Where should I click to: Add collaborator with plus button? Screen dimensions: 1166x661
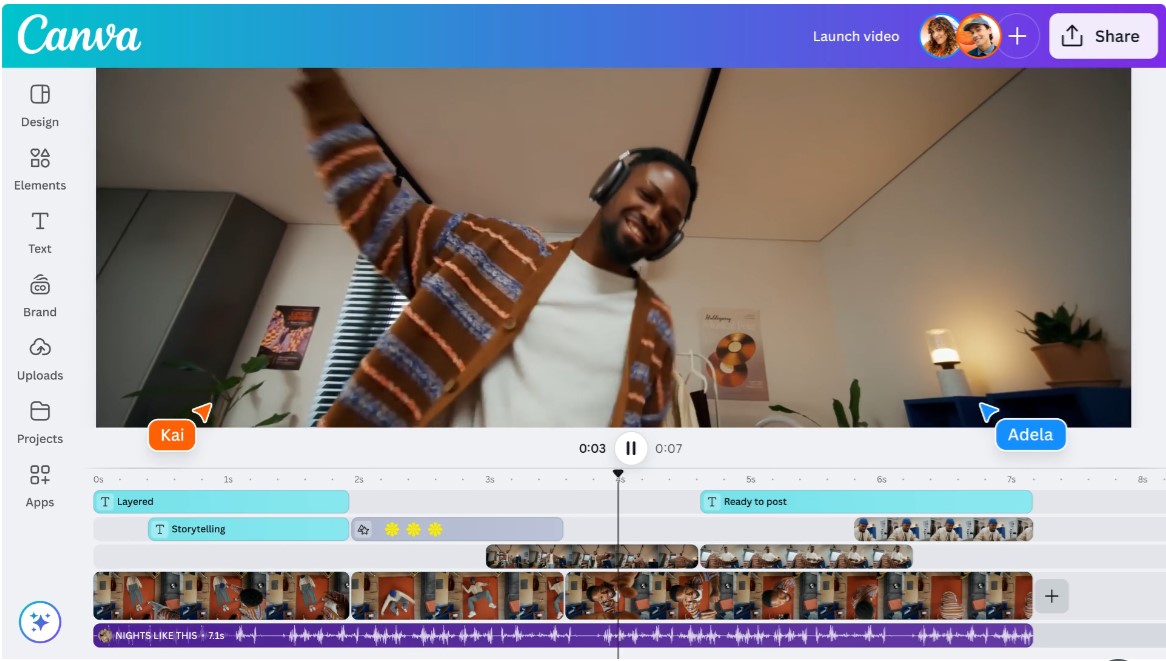[1017, 36]
